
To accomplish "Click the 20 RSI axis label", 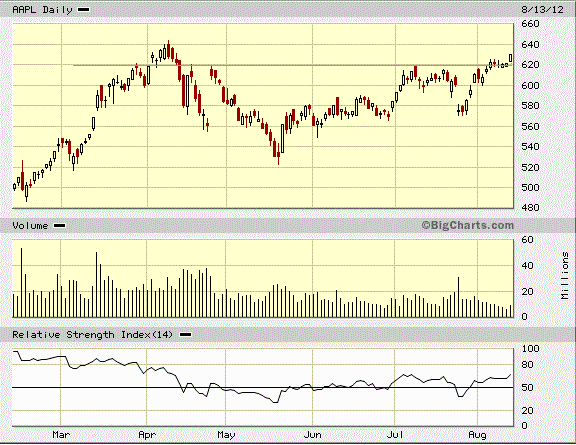I will 528,411.
